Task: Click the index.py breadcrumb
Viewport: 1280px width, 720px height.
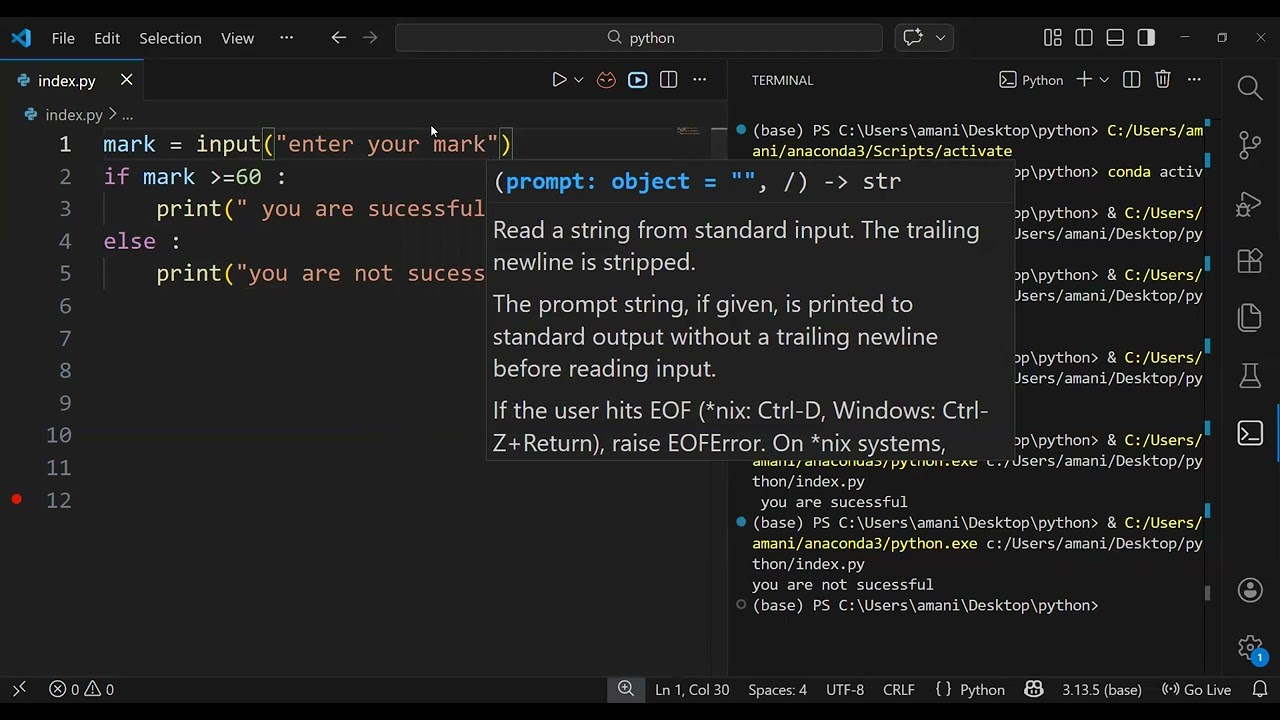Action: click(65, 115)
